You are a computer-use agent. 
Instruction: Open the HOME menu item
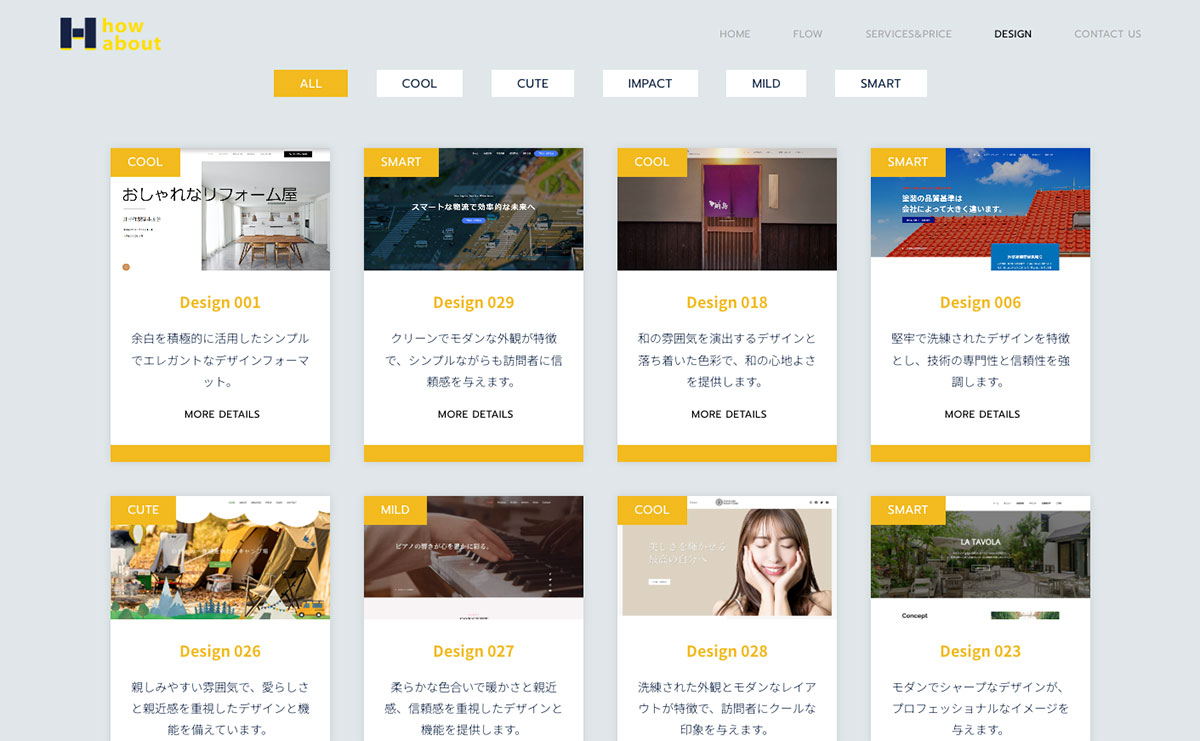(x=734, y=34)
